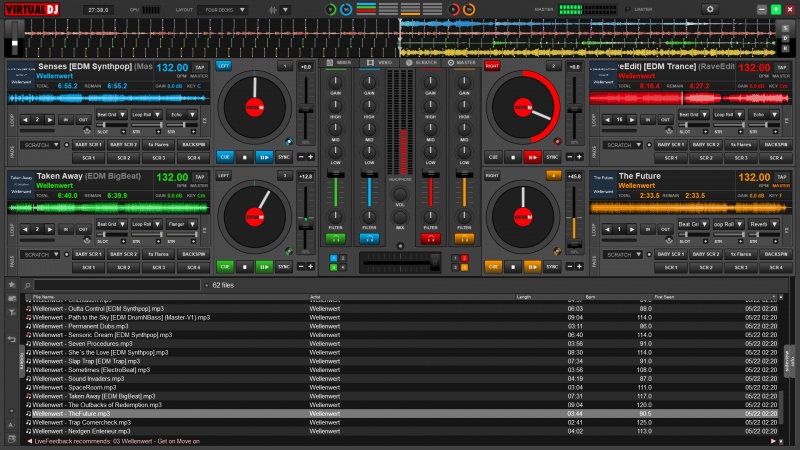Click the search magnifier icon

pyautogui.click(x=28, y=285)
